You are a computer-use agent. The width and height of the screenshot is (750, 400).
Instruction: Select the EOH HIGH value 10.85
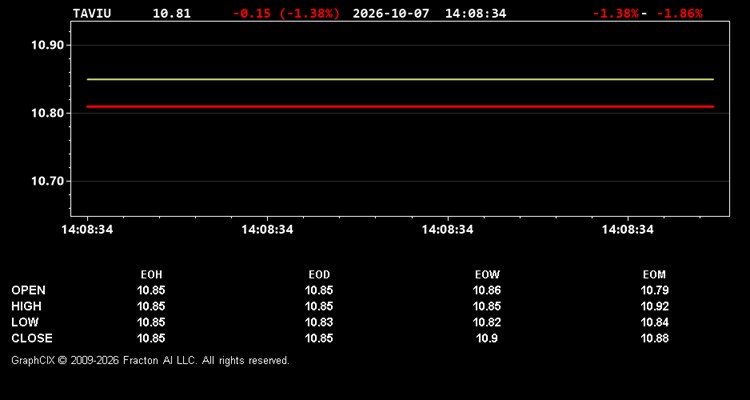(x=151, y=306)
